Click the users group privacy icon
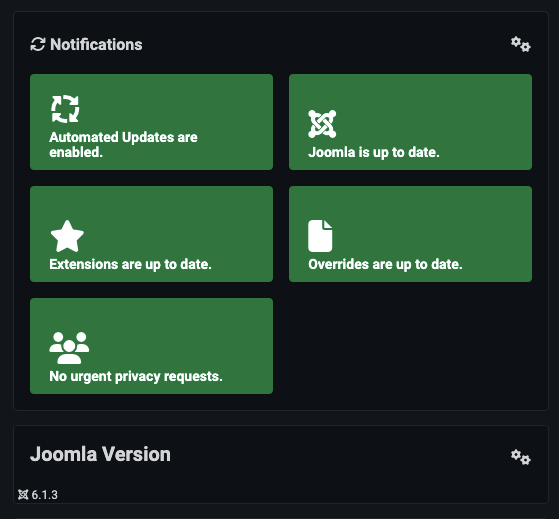 pos(69,348)
